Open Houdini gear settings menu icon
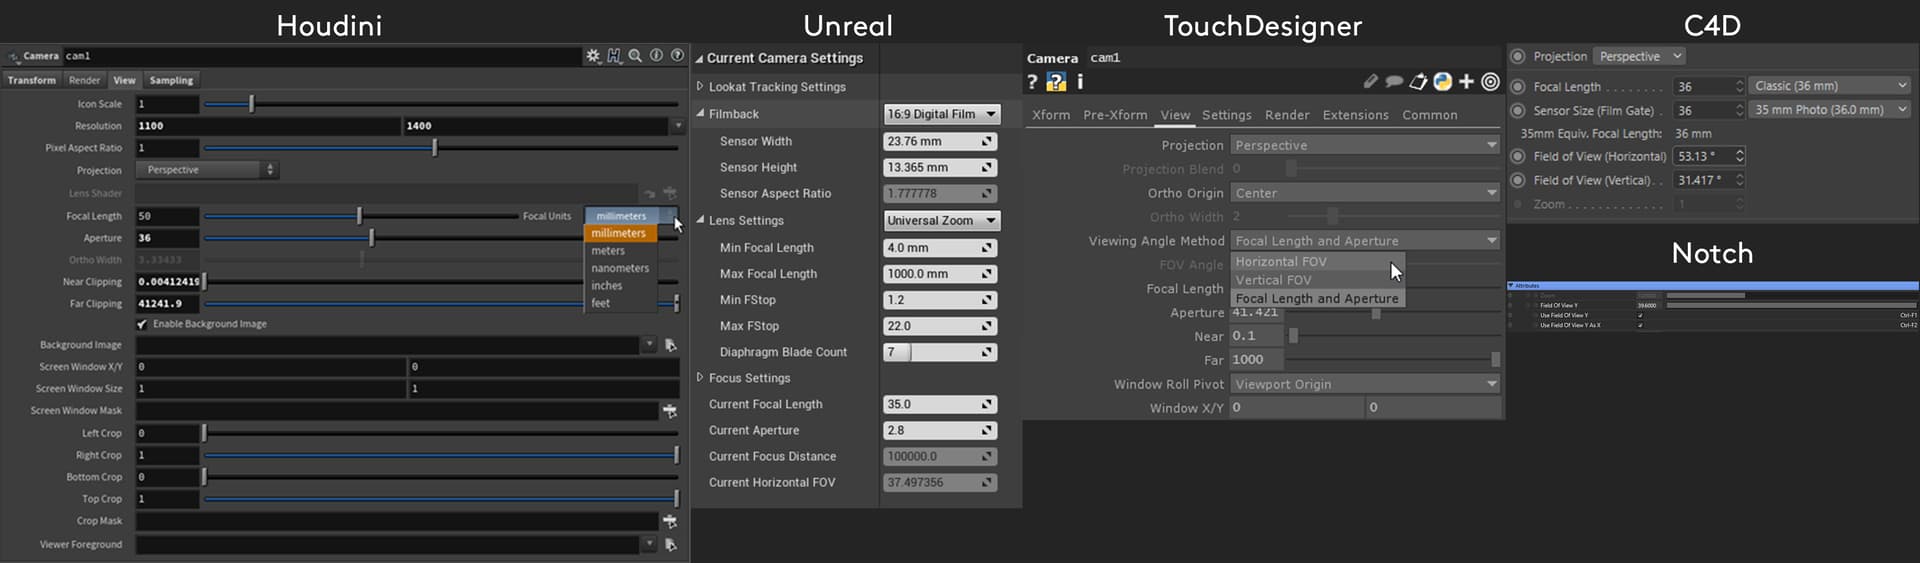 (x=593, y=56)
